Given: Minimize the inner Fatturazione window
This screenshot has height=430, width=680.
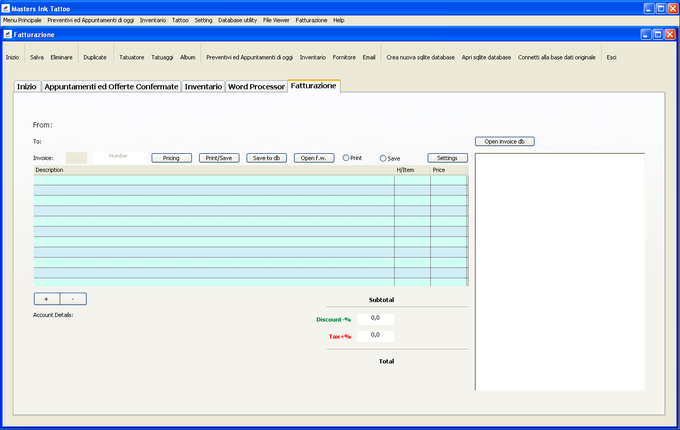Looking at the screenshot, I should (646, 35).
